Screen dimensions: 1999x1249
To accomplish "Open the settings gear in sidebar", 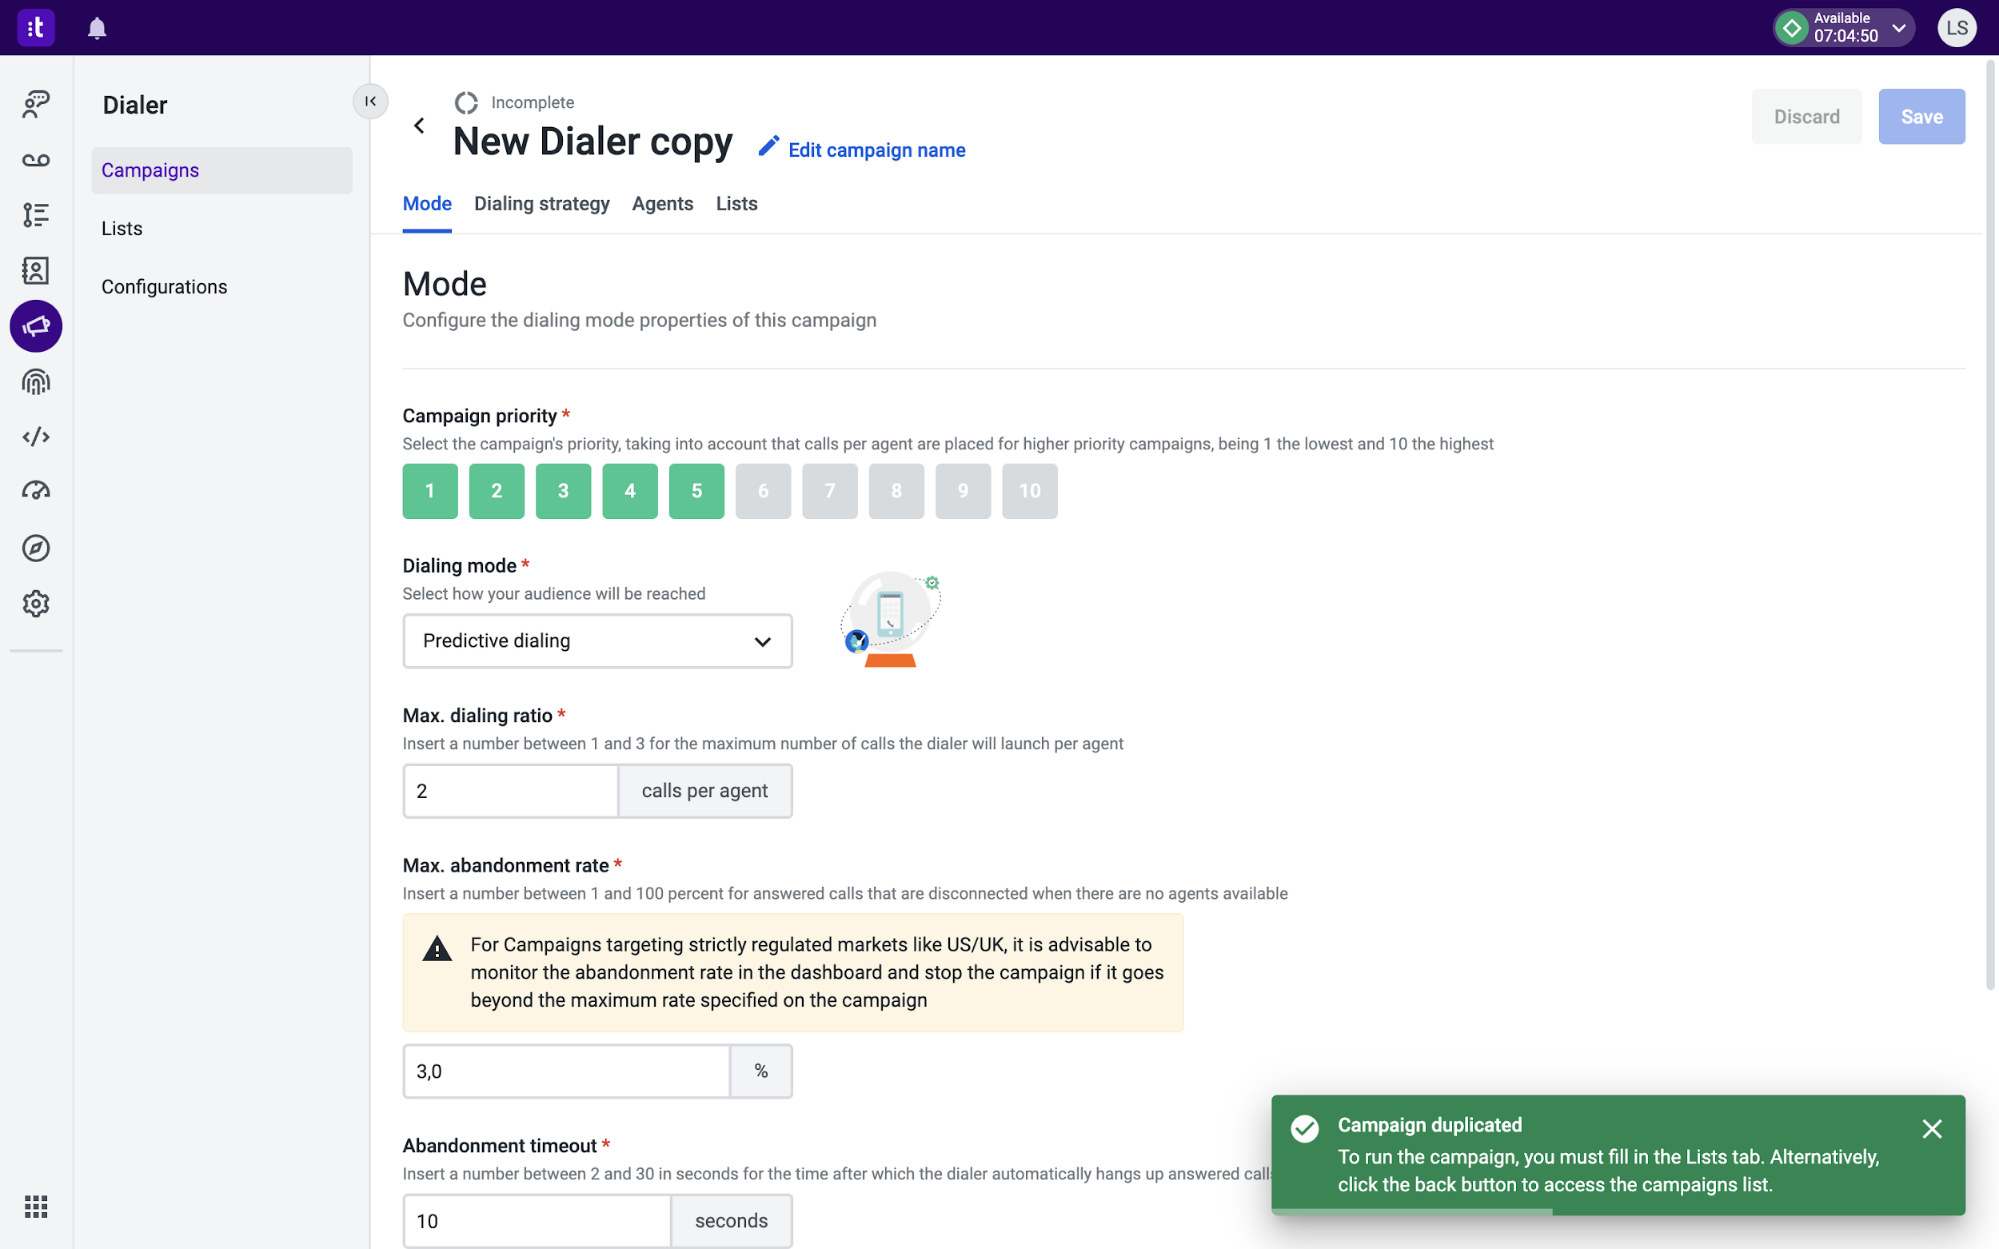I will (36, 604).
